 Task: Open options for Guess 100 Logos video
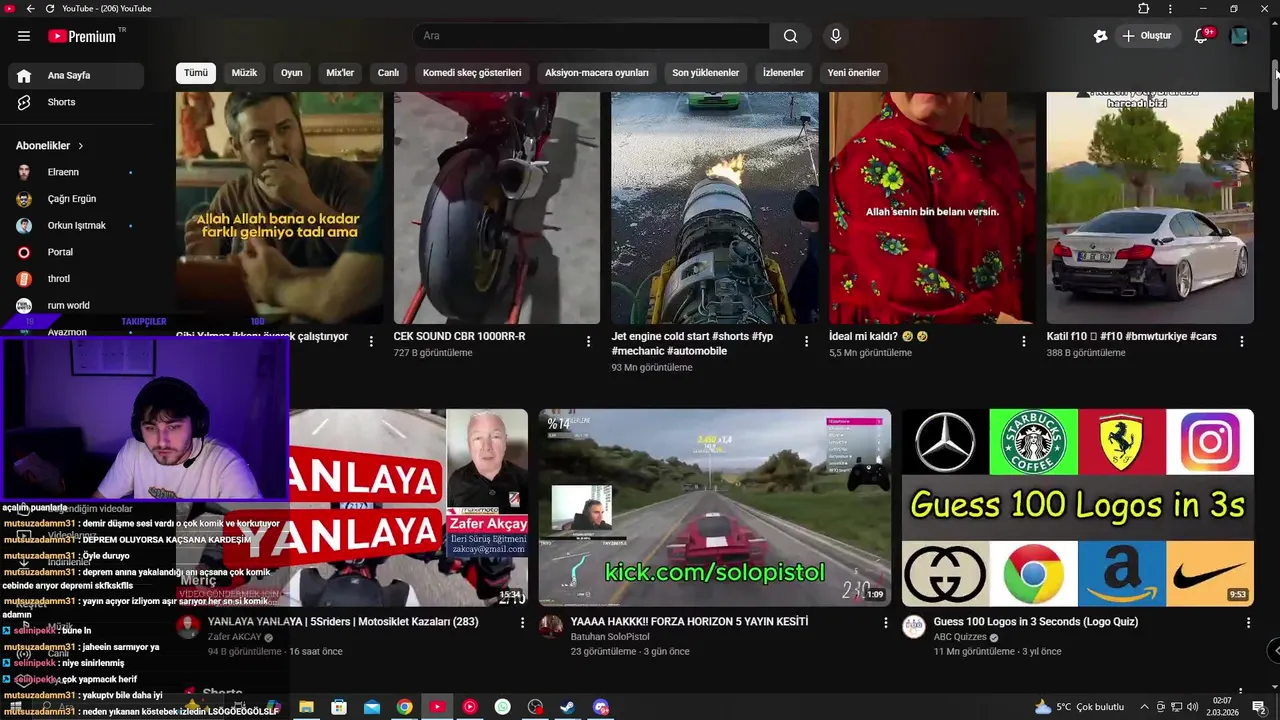1247,622
